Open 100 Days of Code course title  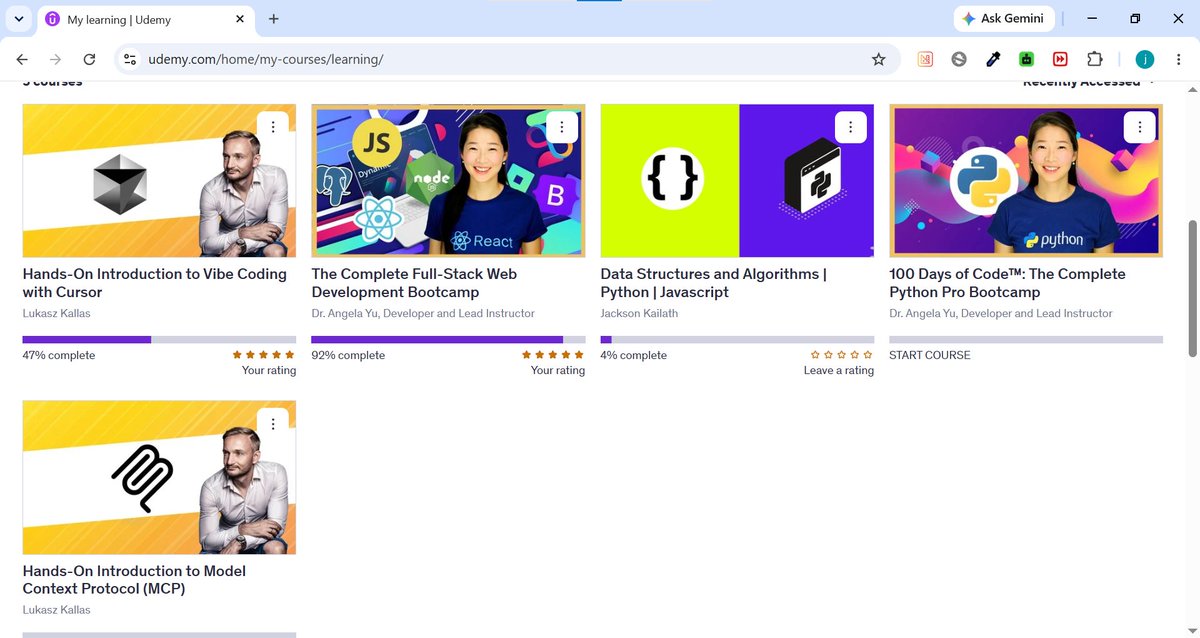click(1007, 283)
